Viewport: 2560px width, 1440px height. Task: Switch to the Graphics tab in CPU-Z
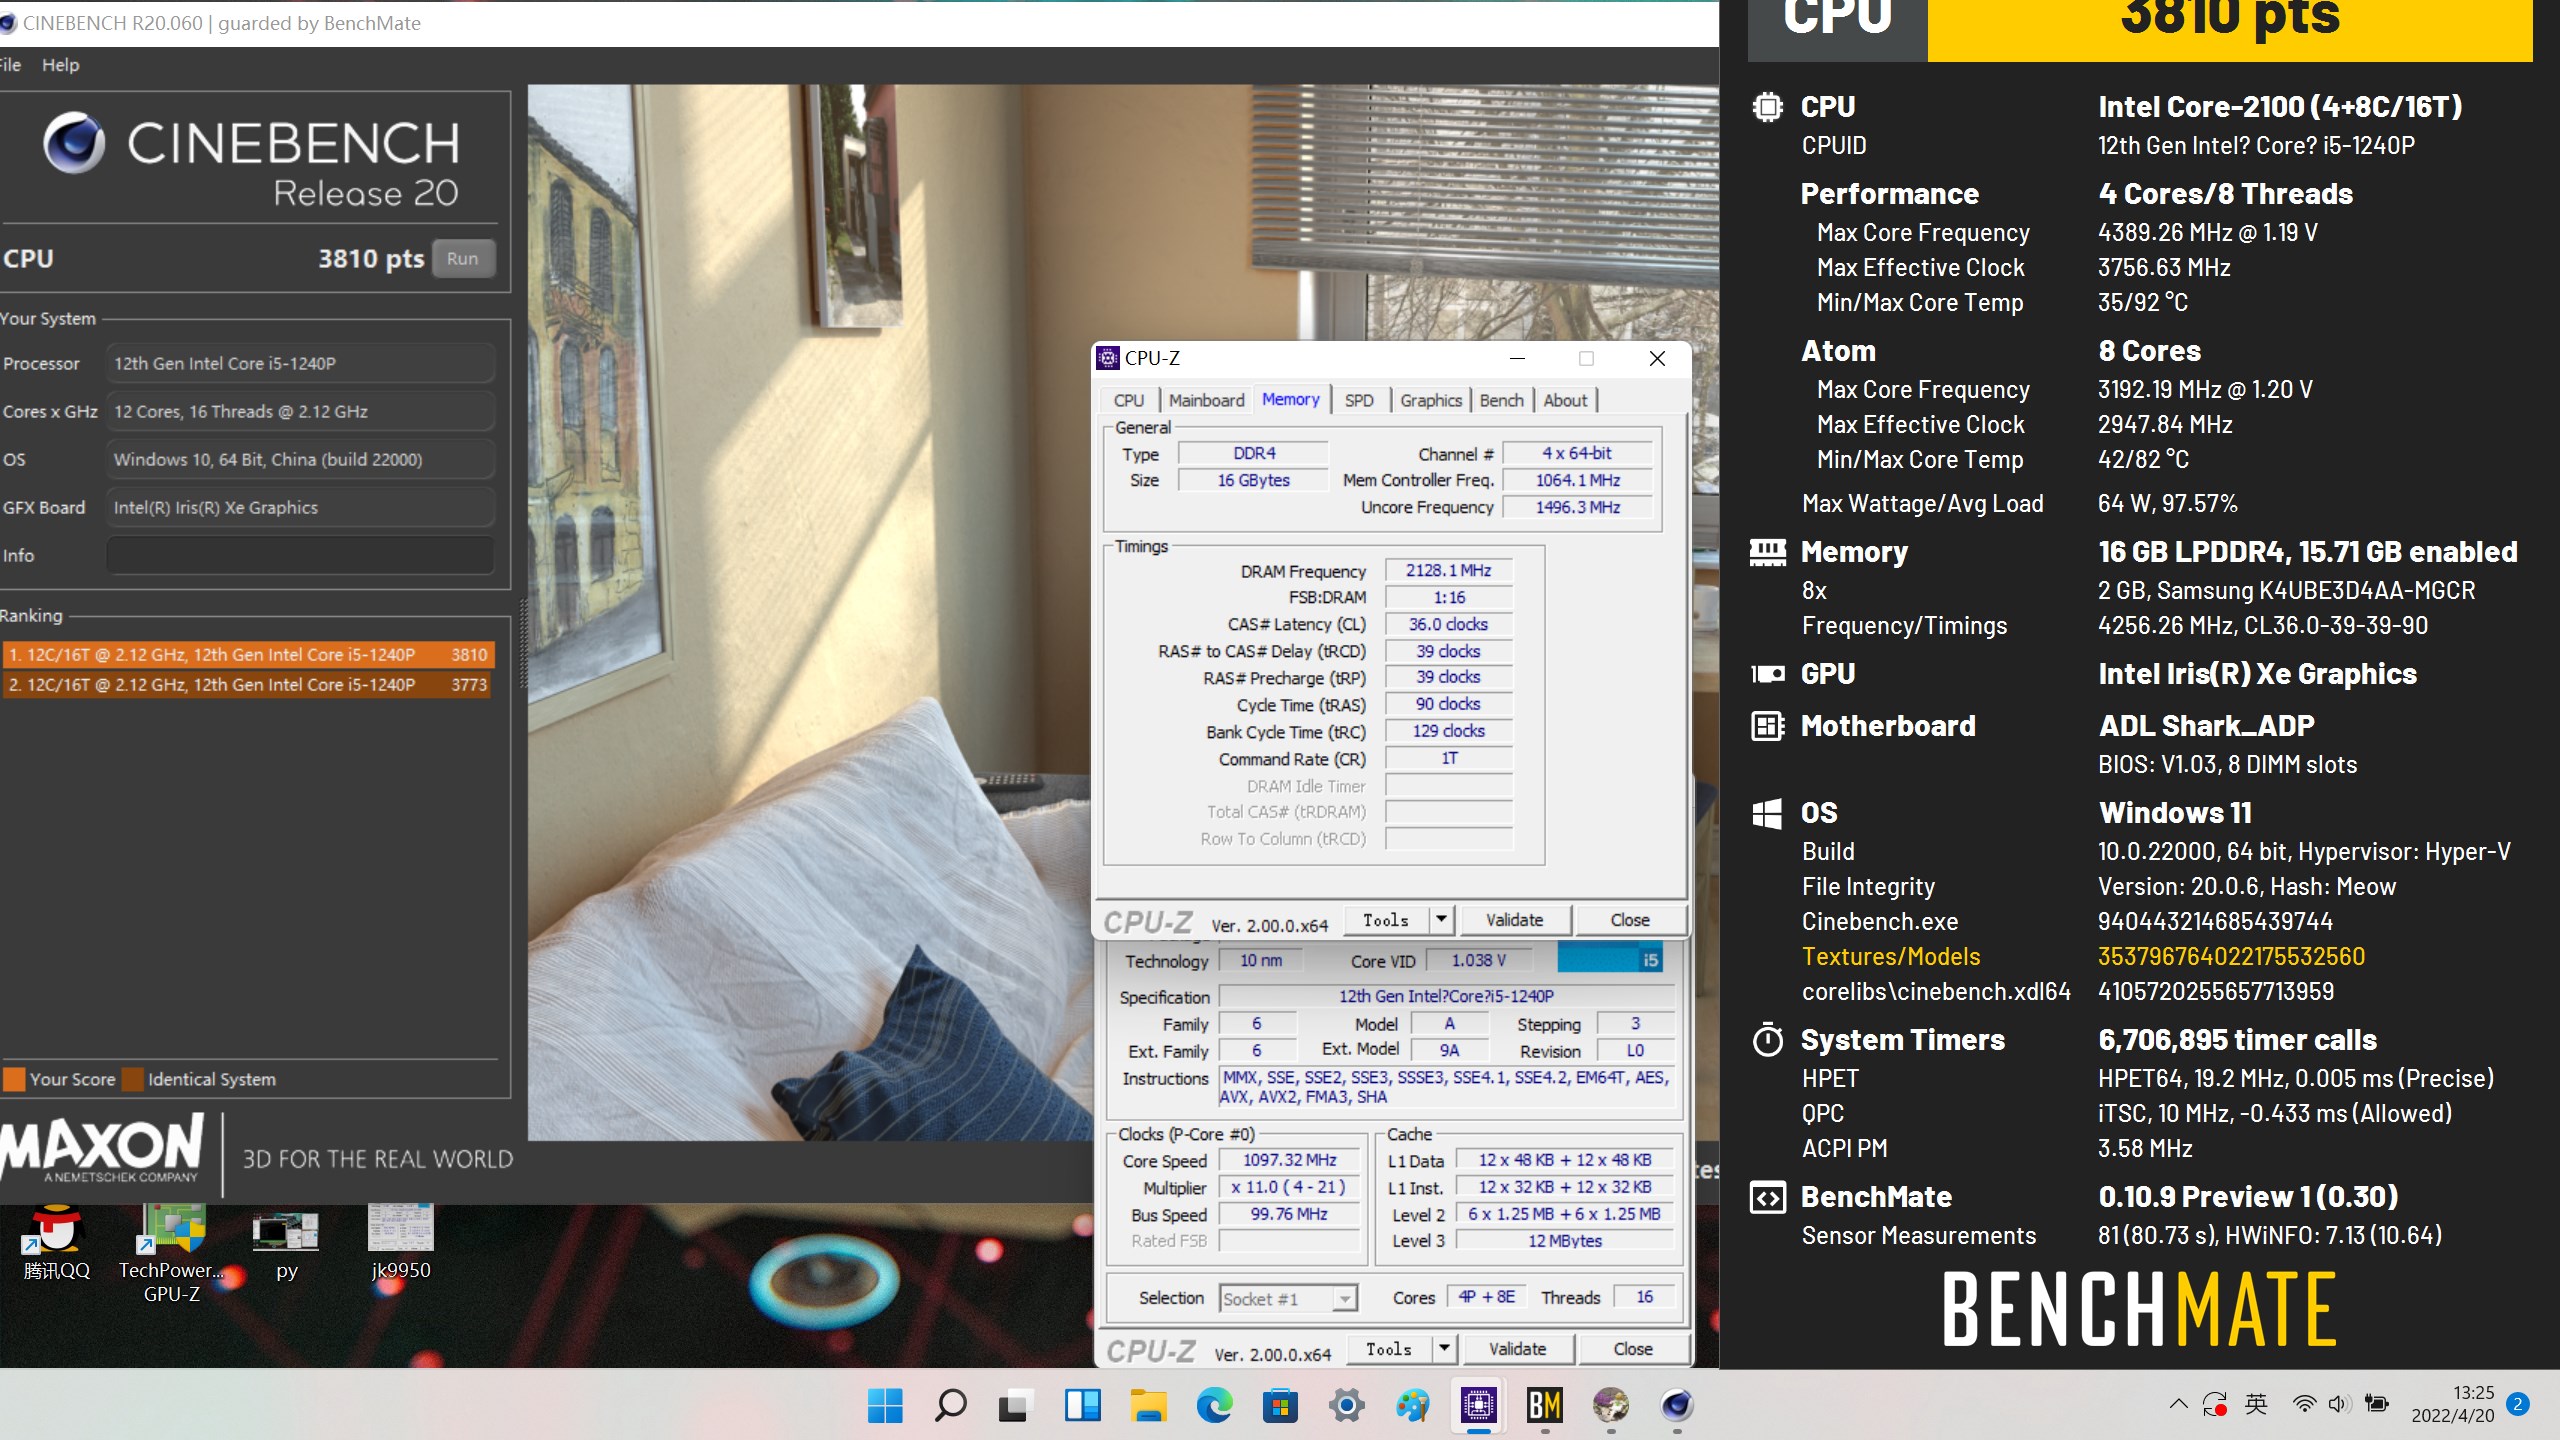pyautogui.click(x=1430, y=400)
